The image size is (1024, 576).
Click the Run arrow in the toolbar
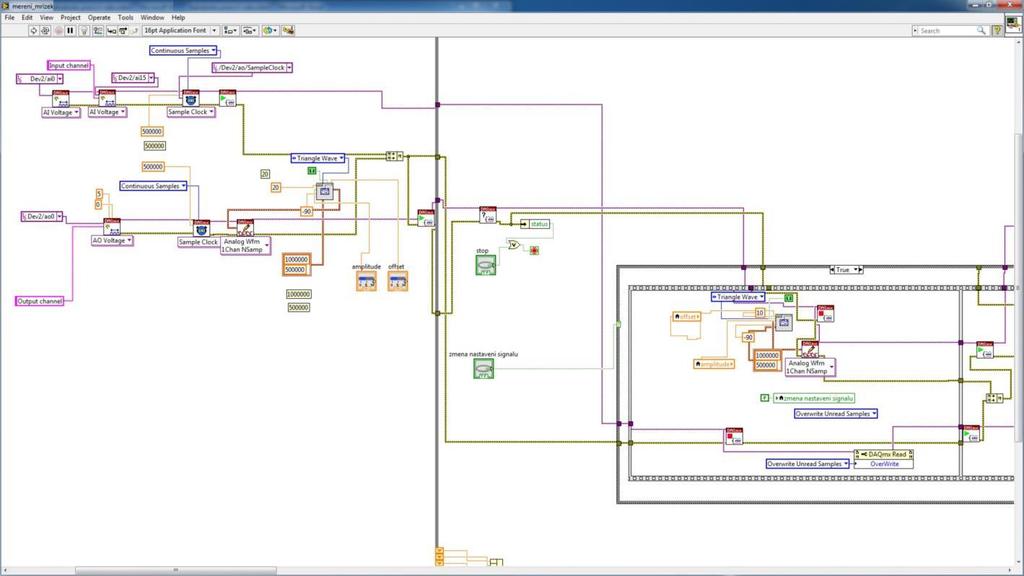[33, 31]
